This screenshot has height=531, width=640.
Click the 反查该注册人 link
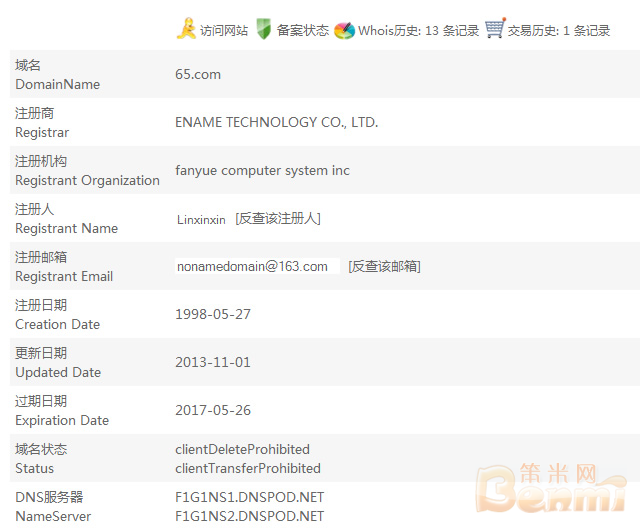click(278, 219)
